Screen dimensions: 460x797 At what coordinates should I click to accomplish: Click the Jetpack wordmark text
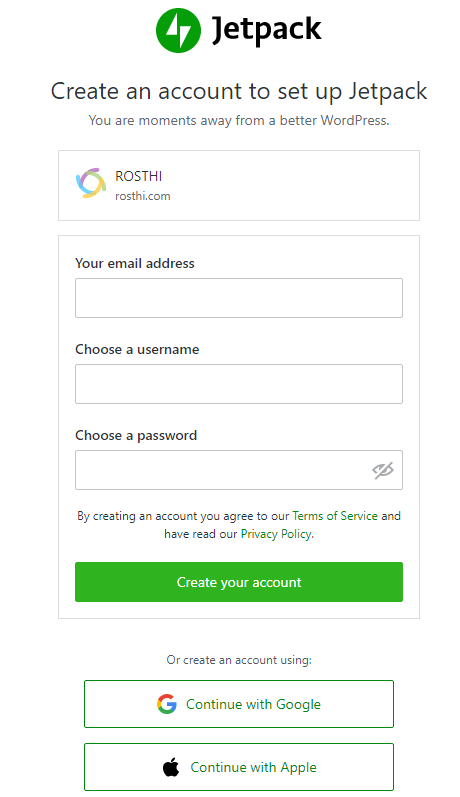click(266, 30)
